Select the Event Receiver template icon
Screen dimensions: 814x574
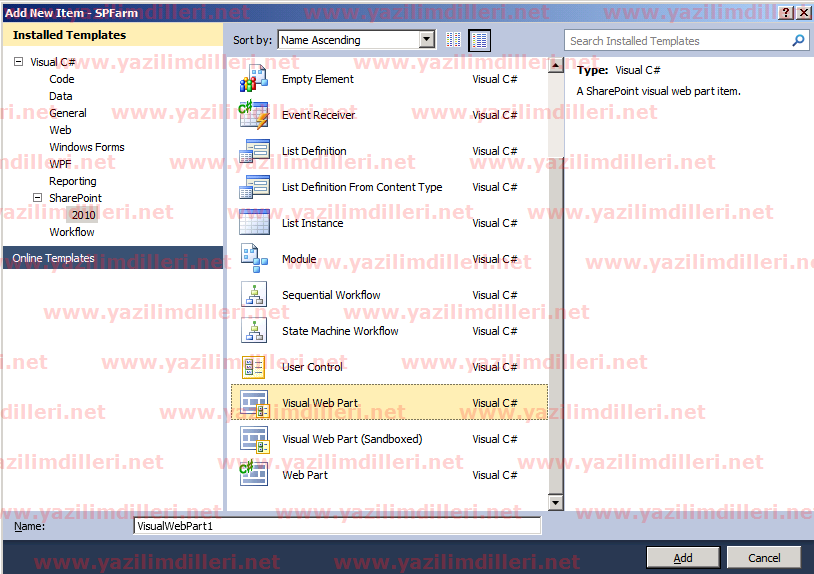coord(254,114)
